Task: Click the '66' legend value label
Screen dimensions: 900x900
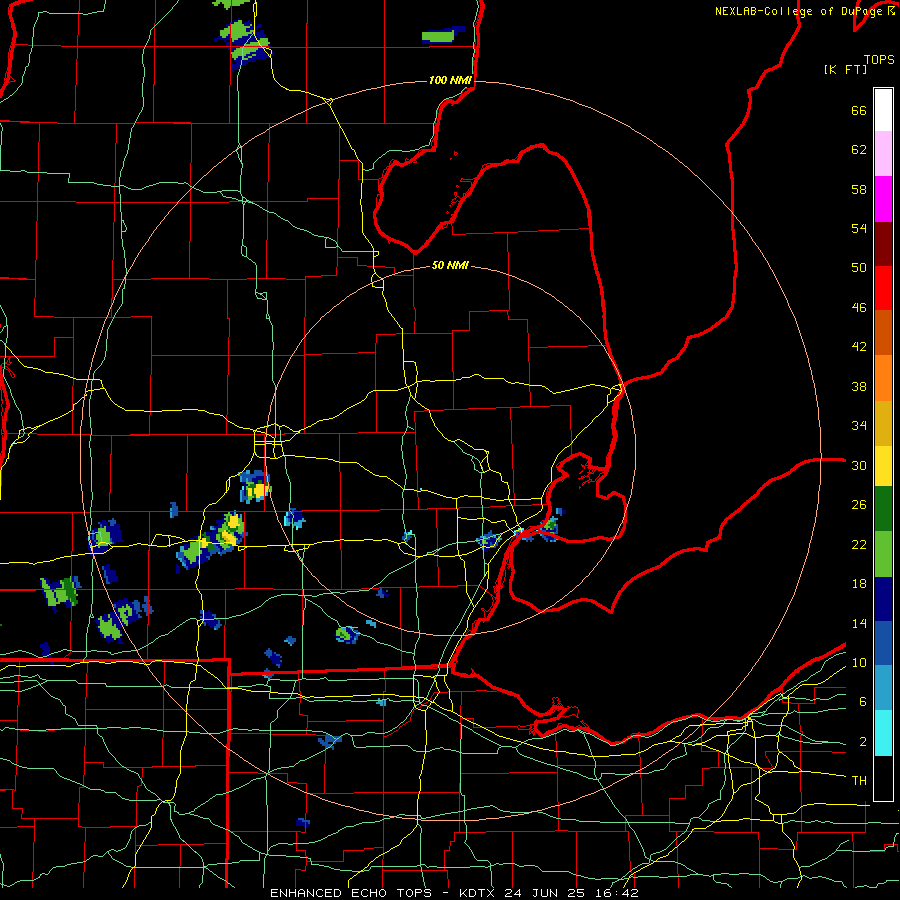Action: click(x=859, y=111)
